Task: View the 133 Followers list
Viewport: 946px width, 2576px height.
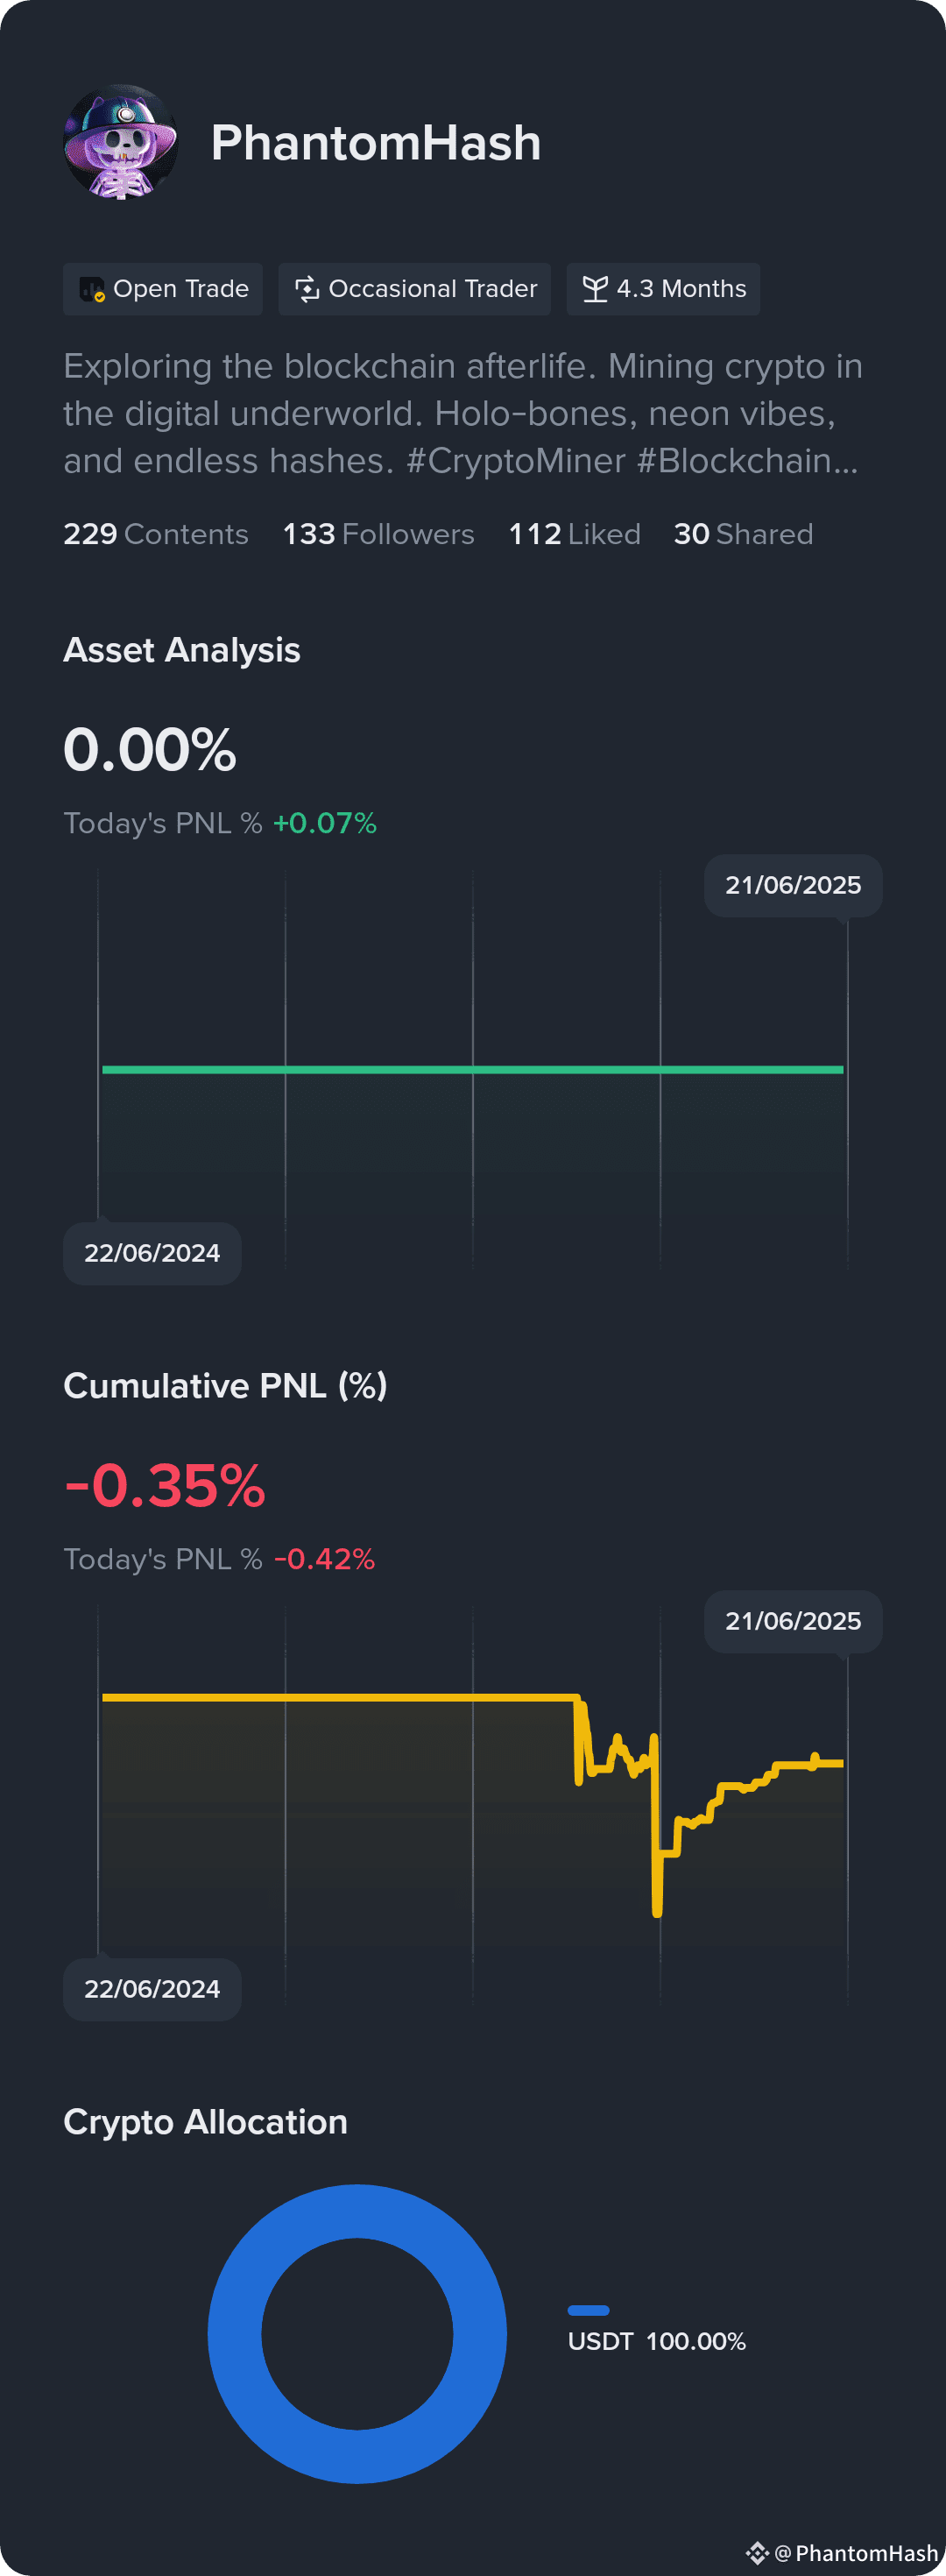Action: coord(378,534)
